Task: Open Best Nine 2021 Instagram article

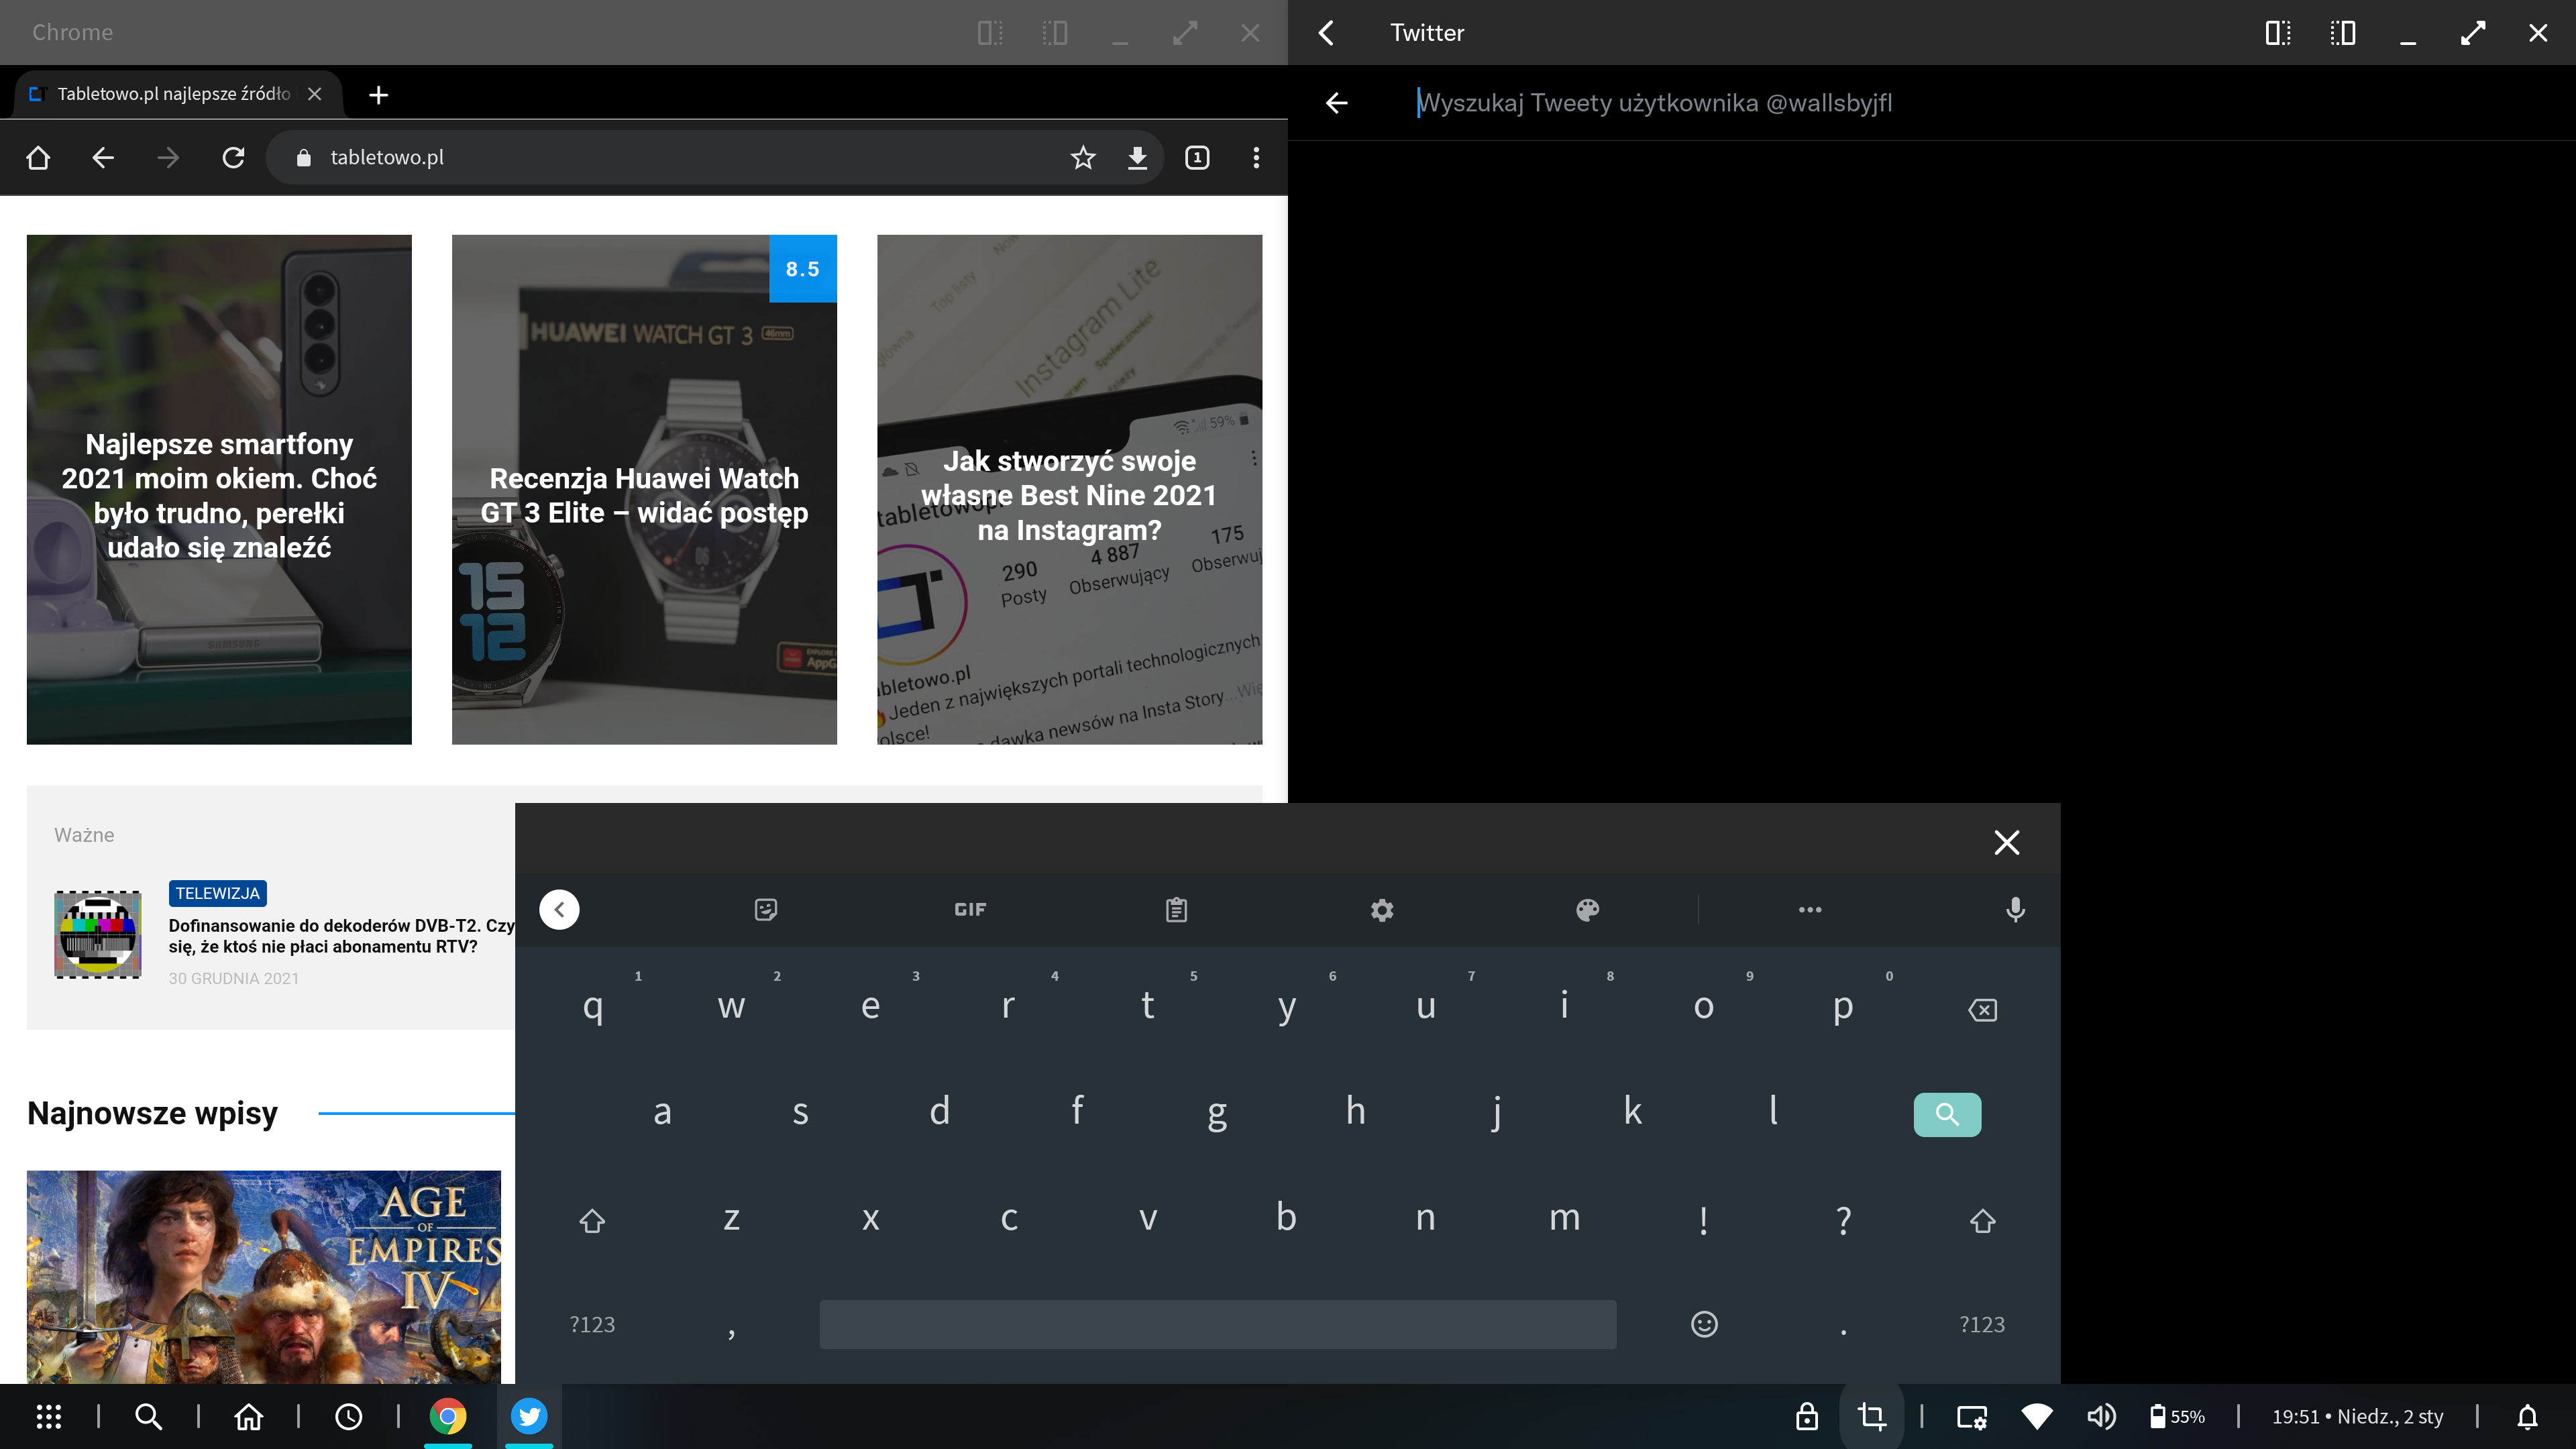Action: click(1069, 489)
